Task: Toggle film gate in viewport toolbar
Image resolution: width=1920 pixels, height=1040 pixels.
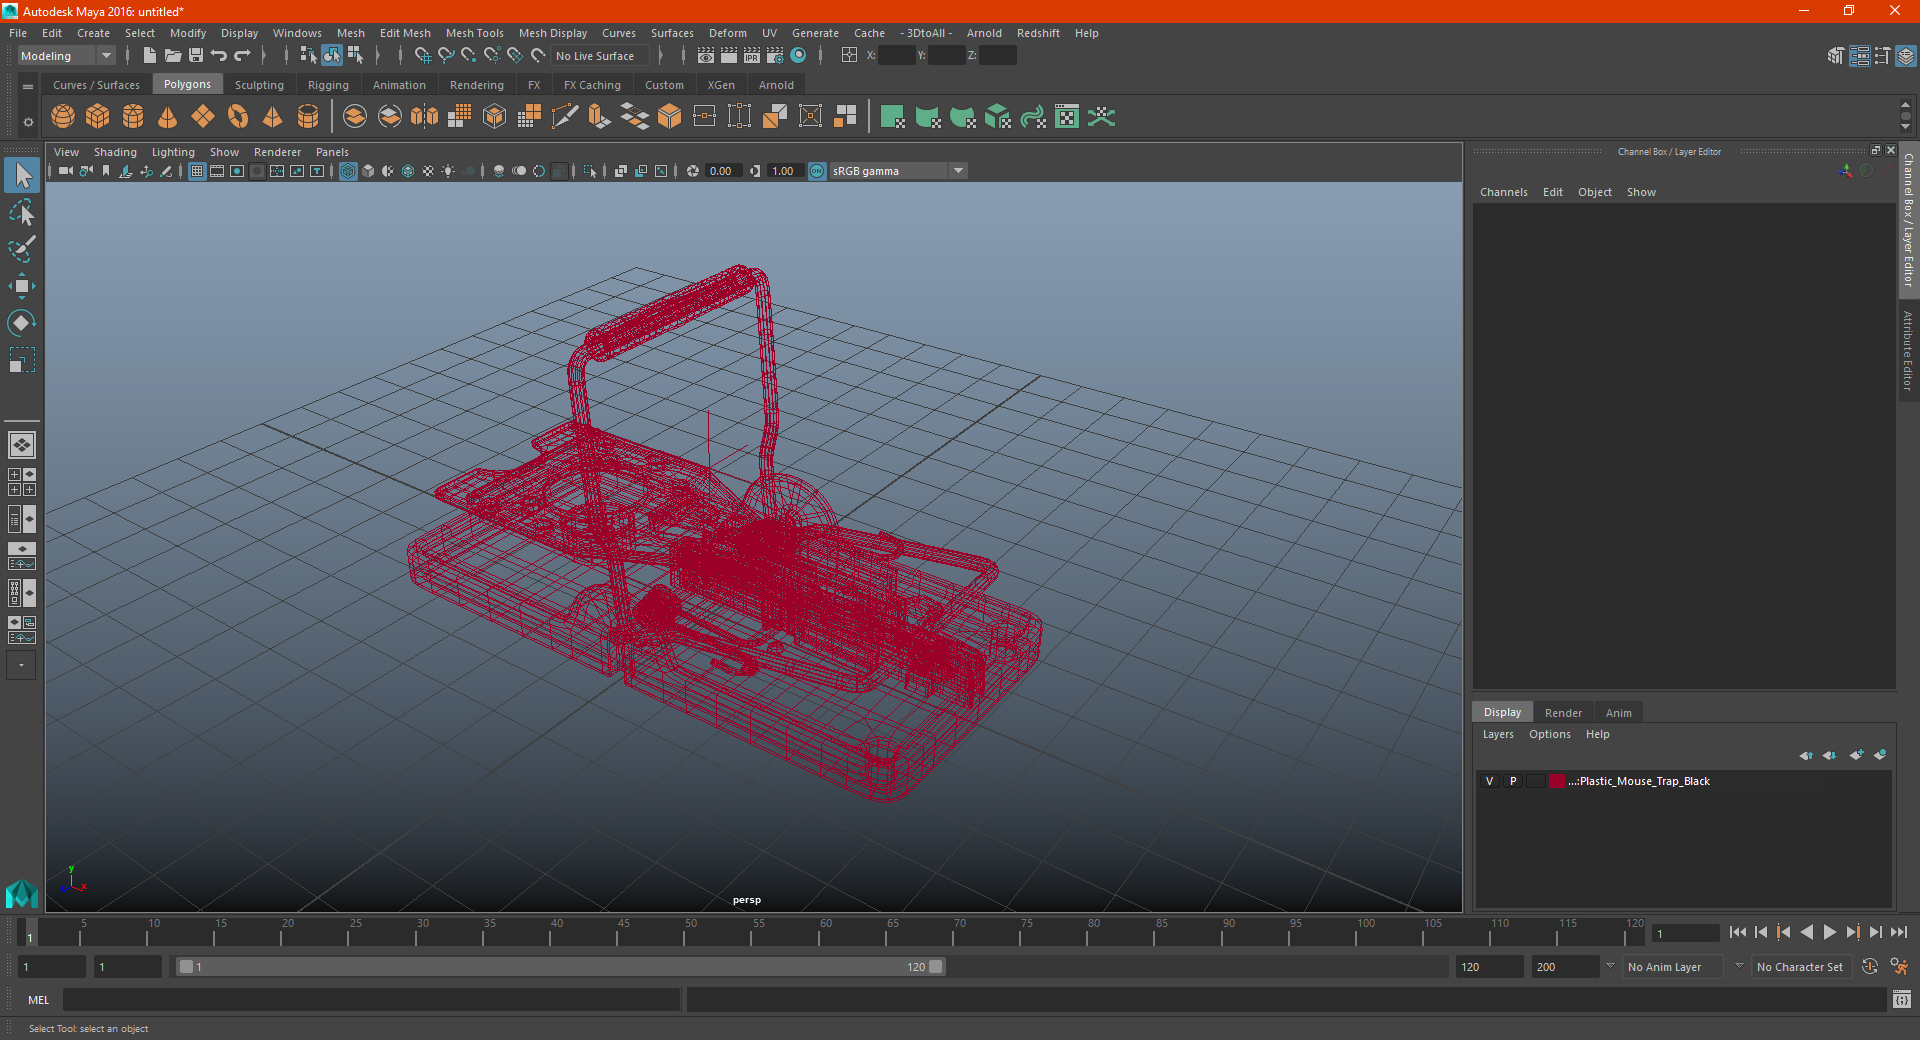Action: point(217,171)
